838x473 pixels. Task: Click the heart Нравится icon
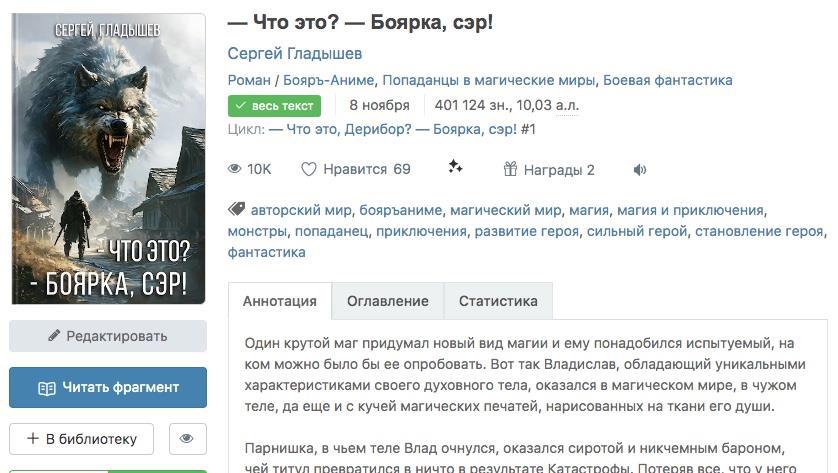point(309,169)
